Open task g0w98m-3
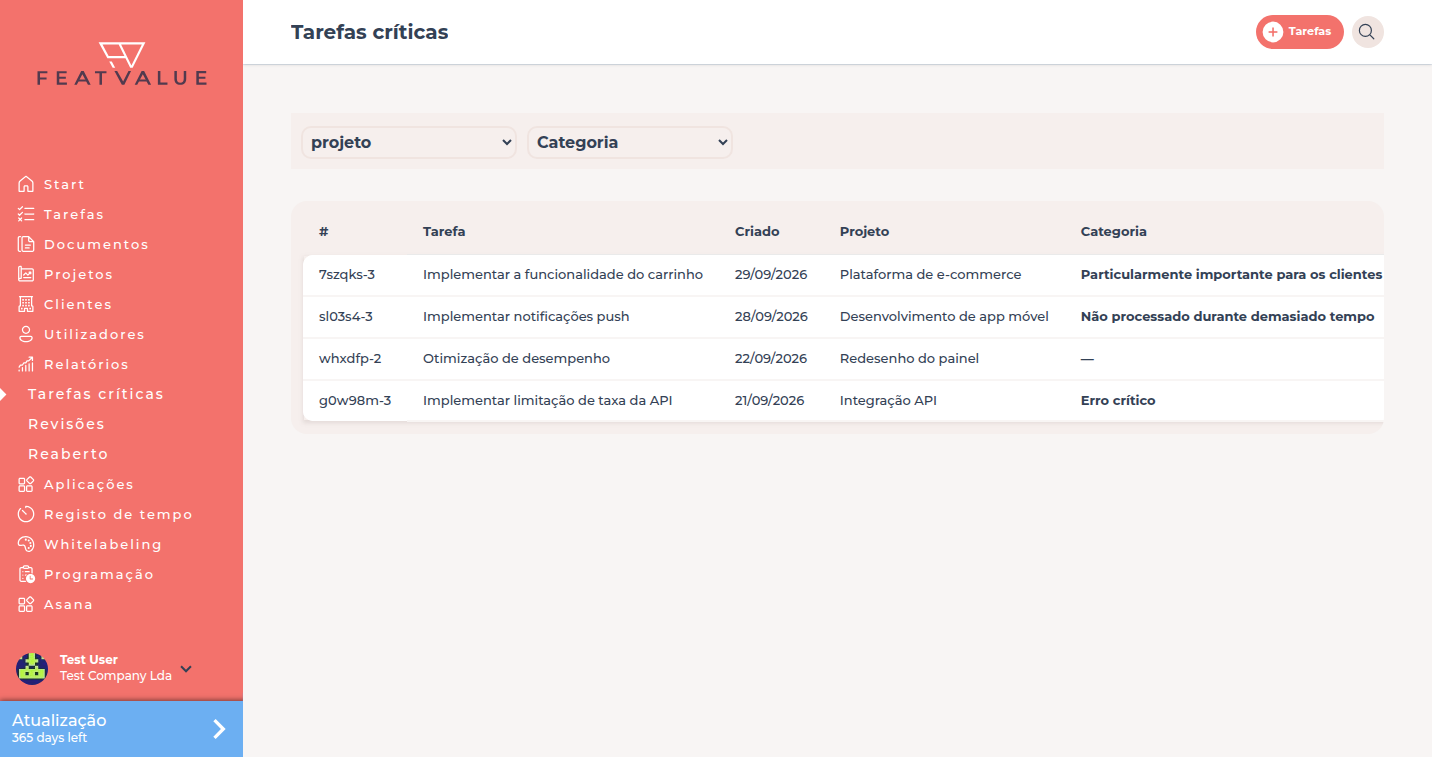Screen dimensions: 1432x757 (355, 400)
